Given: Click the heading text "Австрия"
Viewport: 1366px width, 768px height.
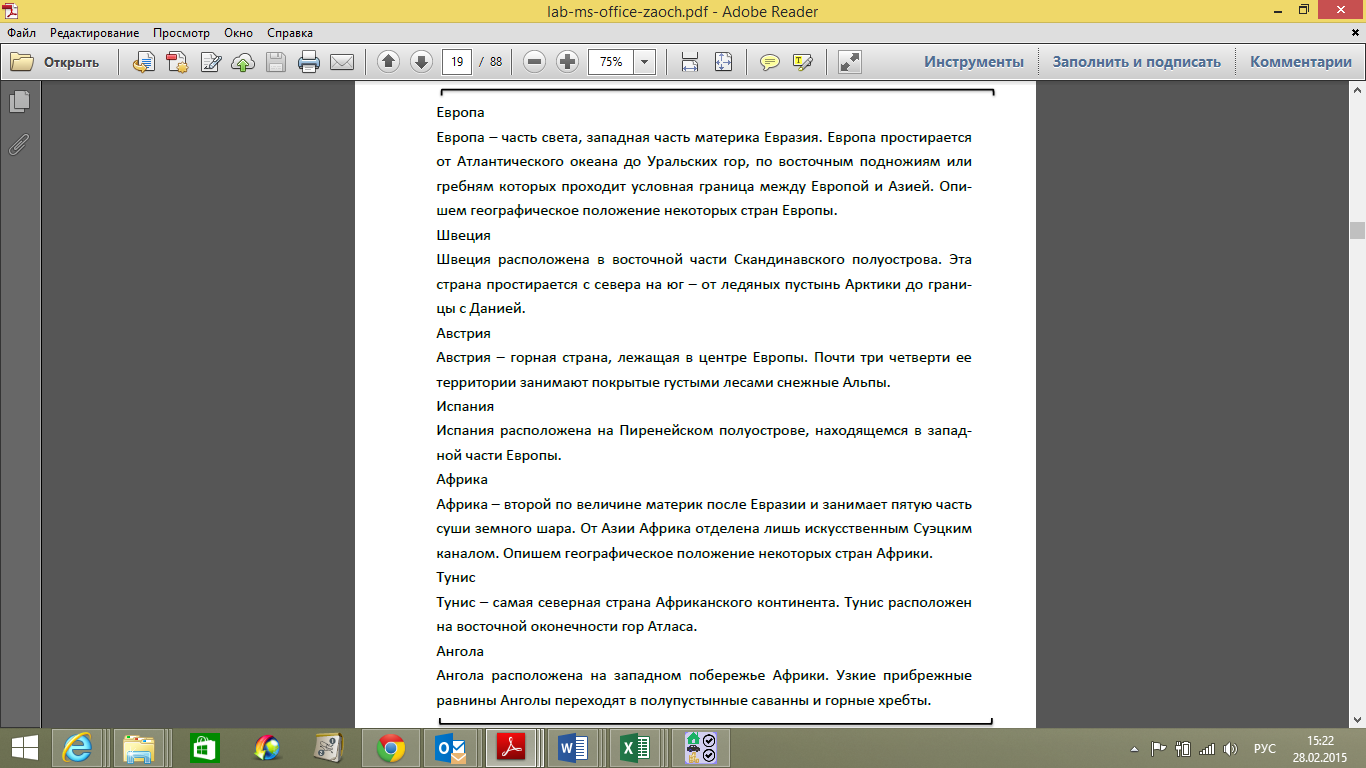Looking at the screenshot, I should 463,333.
